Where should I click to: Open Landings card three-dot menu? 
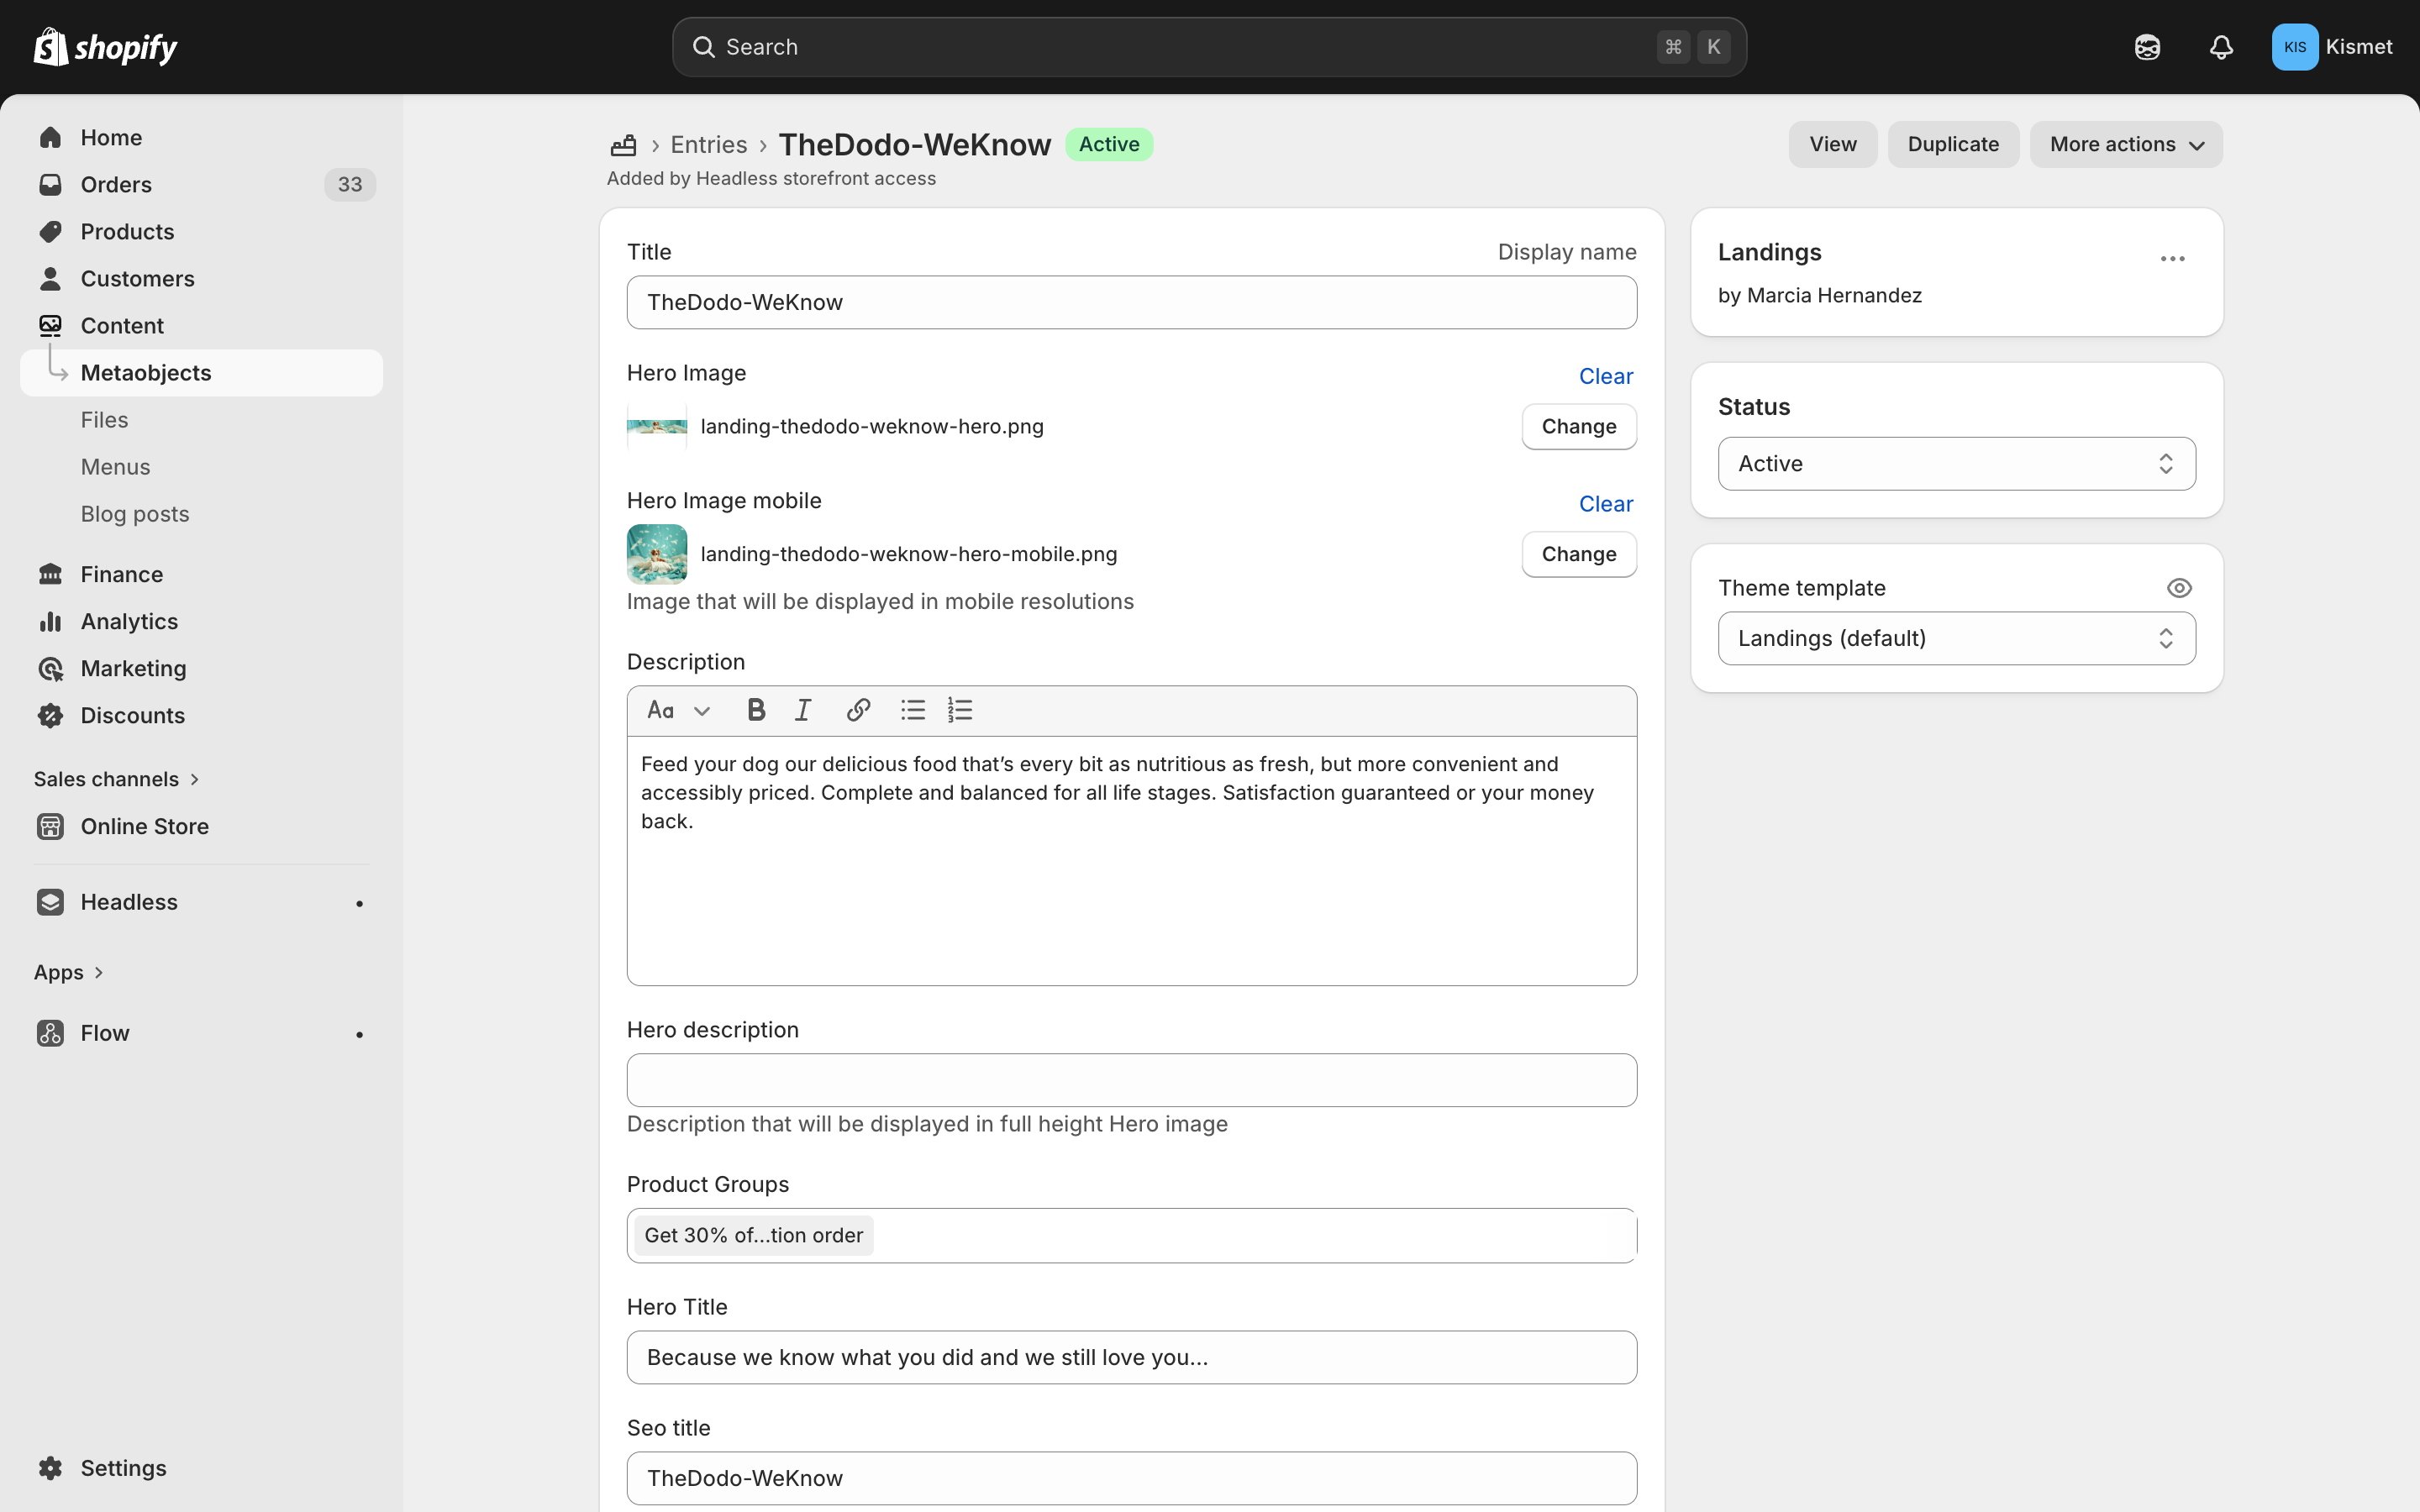[x=2172, y=259]
